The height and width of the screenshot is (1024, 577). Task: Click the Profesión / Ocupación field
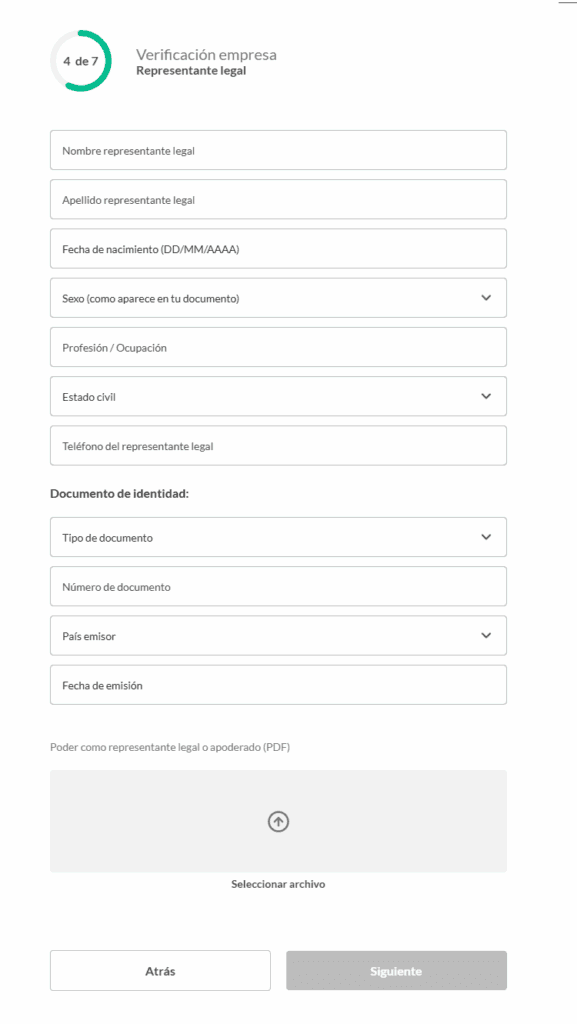278,347
